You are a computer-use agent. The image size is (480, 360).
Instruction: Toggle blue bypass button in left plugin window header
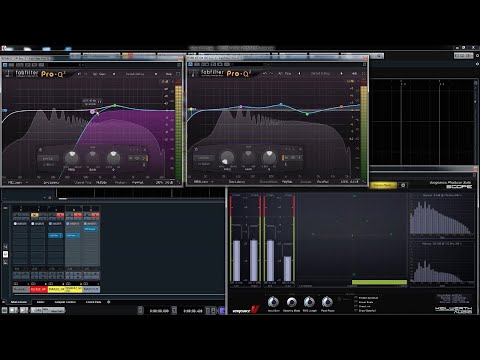tap(5, 65)
